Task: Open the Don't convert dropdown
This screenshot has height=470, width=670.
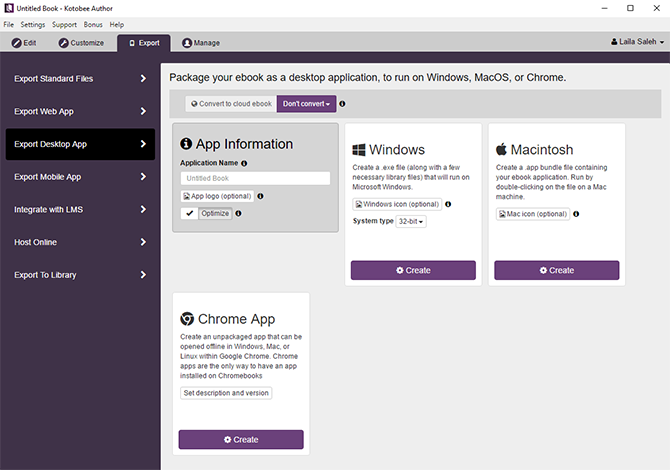Action: pos(306,103)
